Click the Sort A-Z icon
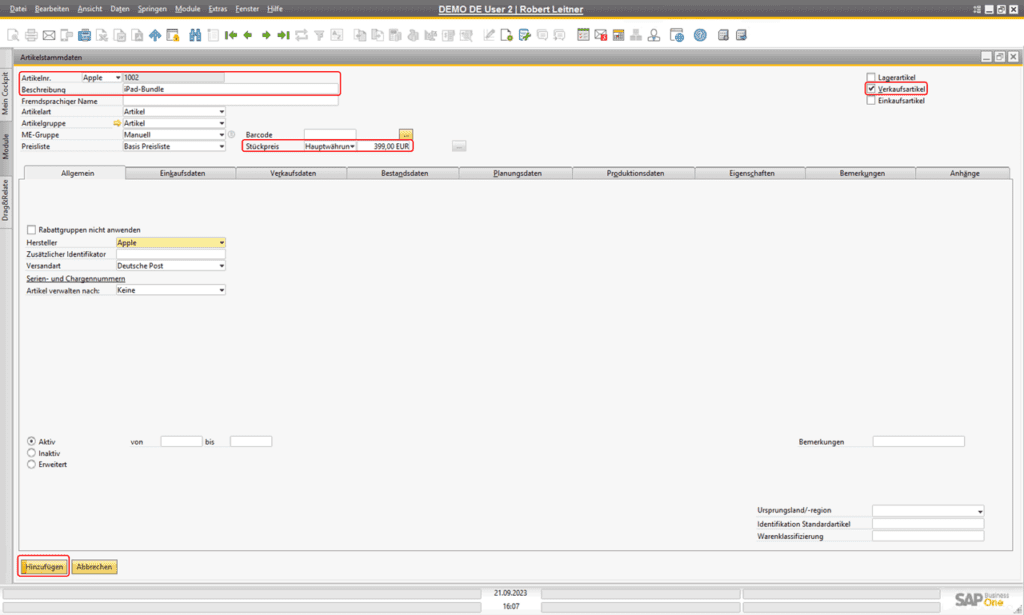The height and width of the screenshot is (615, 1024). (x=337, y=35)
